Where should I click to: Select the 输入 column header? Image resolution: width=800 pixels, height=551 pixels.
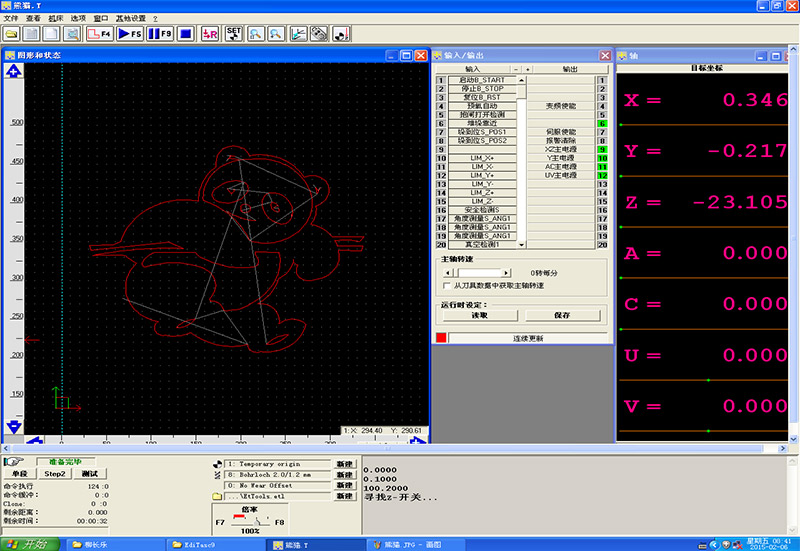pyautogui.click(x=472, y=69)
